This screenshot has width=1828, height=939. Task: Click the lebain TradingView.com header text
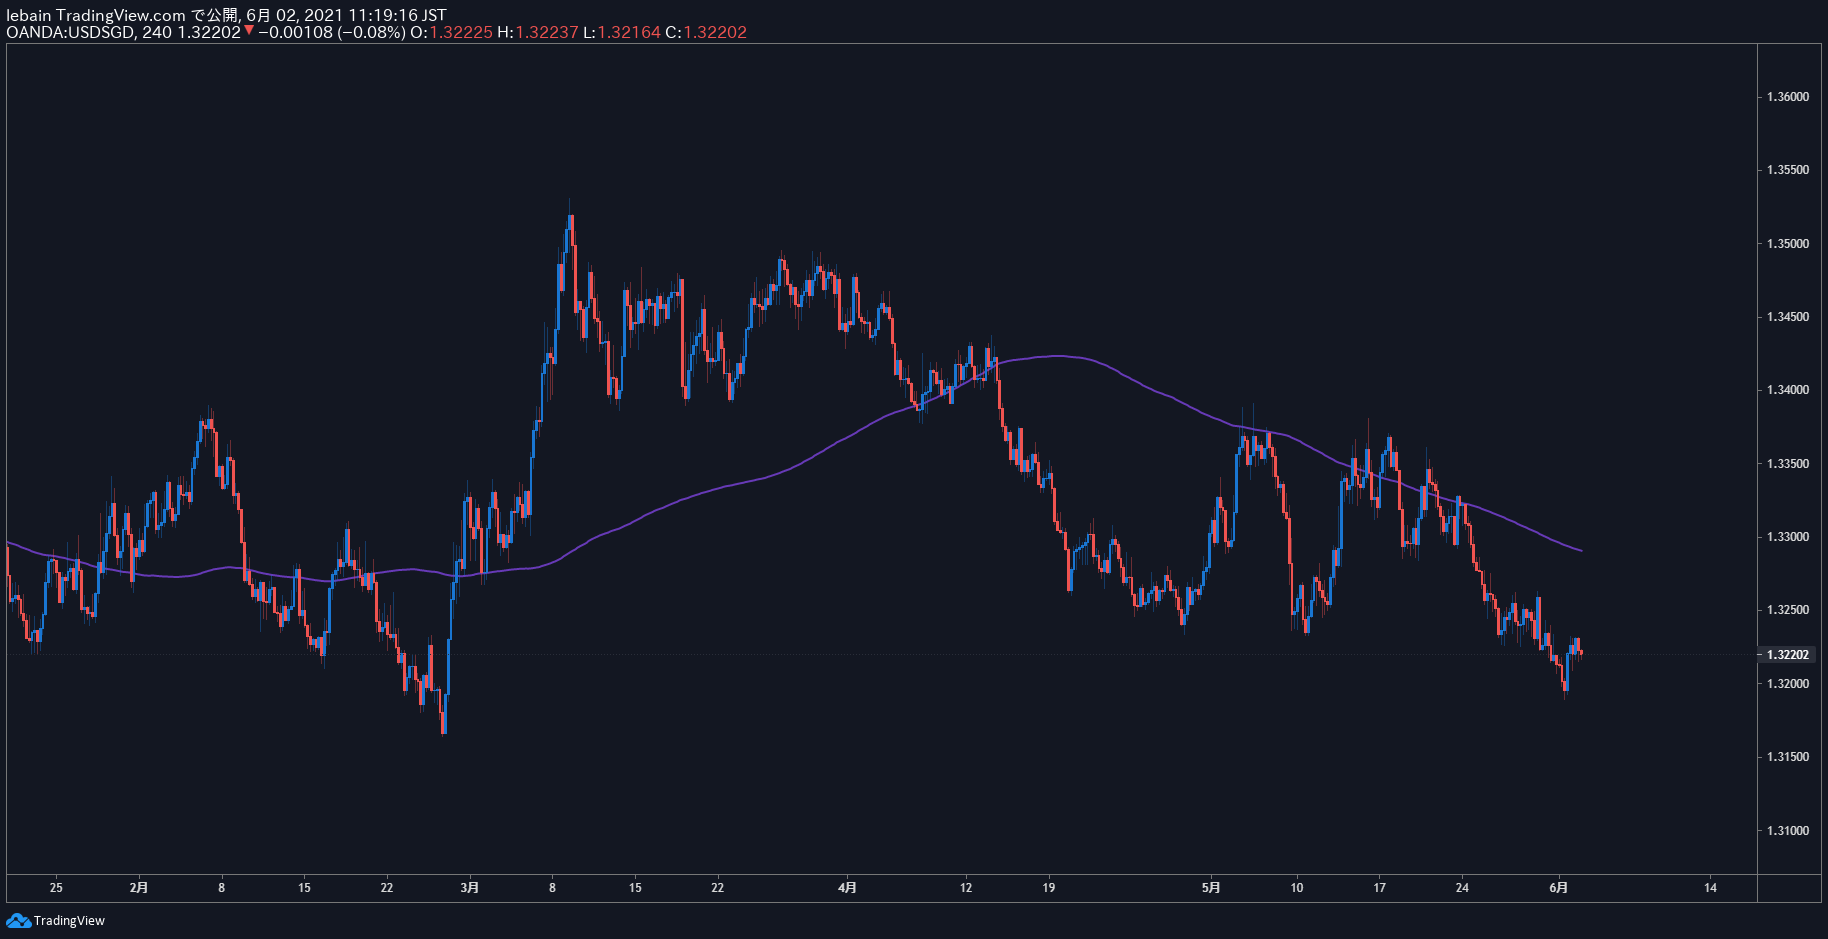tap(96, 15)
